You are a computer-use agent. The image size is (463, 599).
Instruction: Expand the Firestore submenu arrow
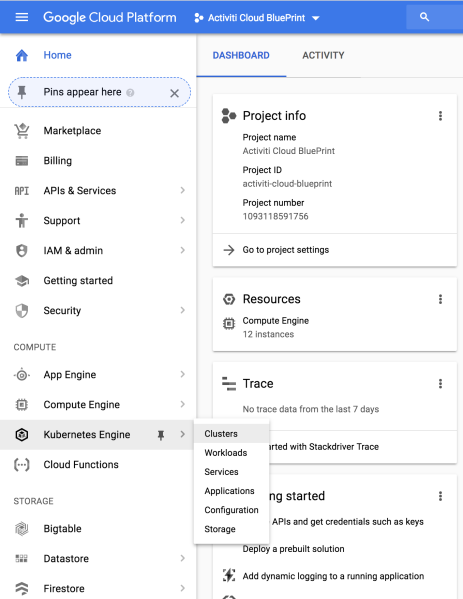pos(183,588)
